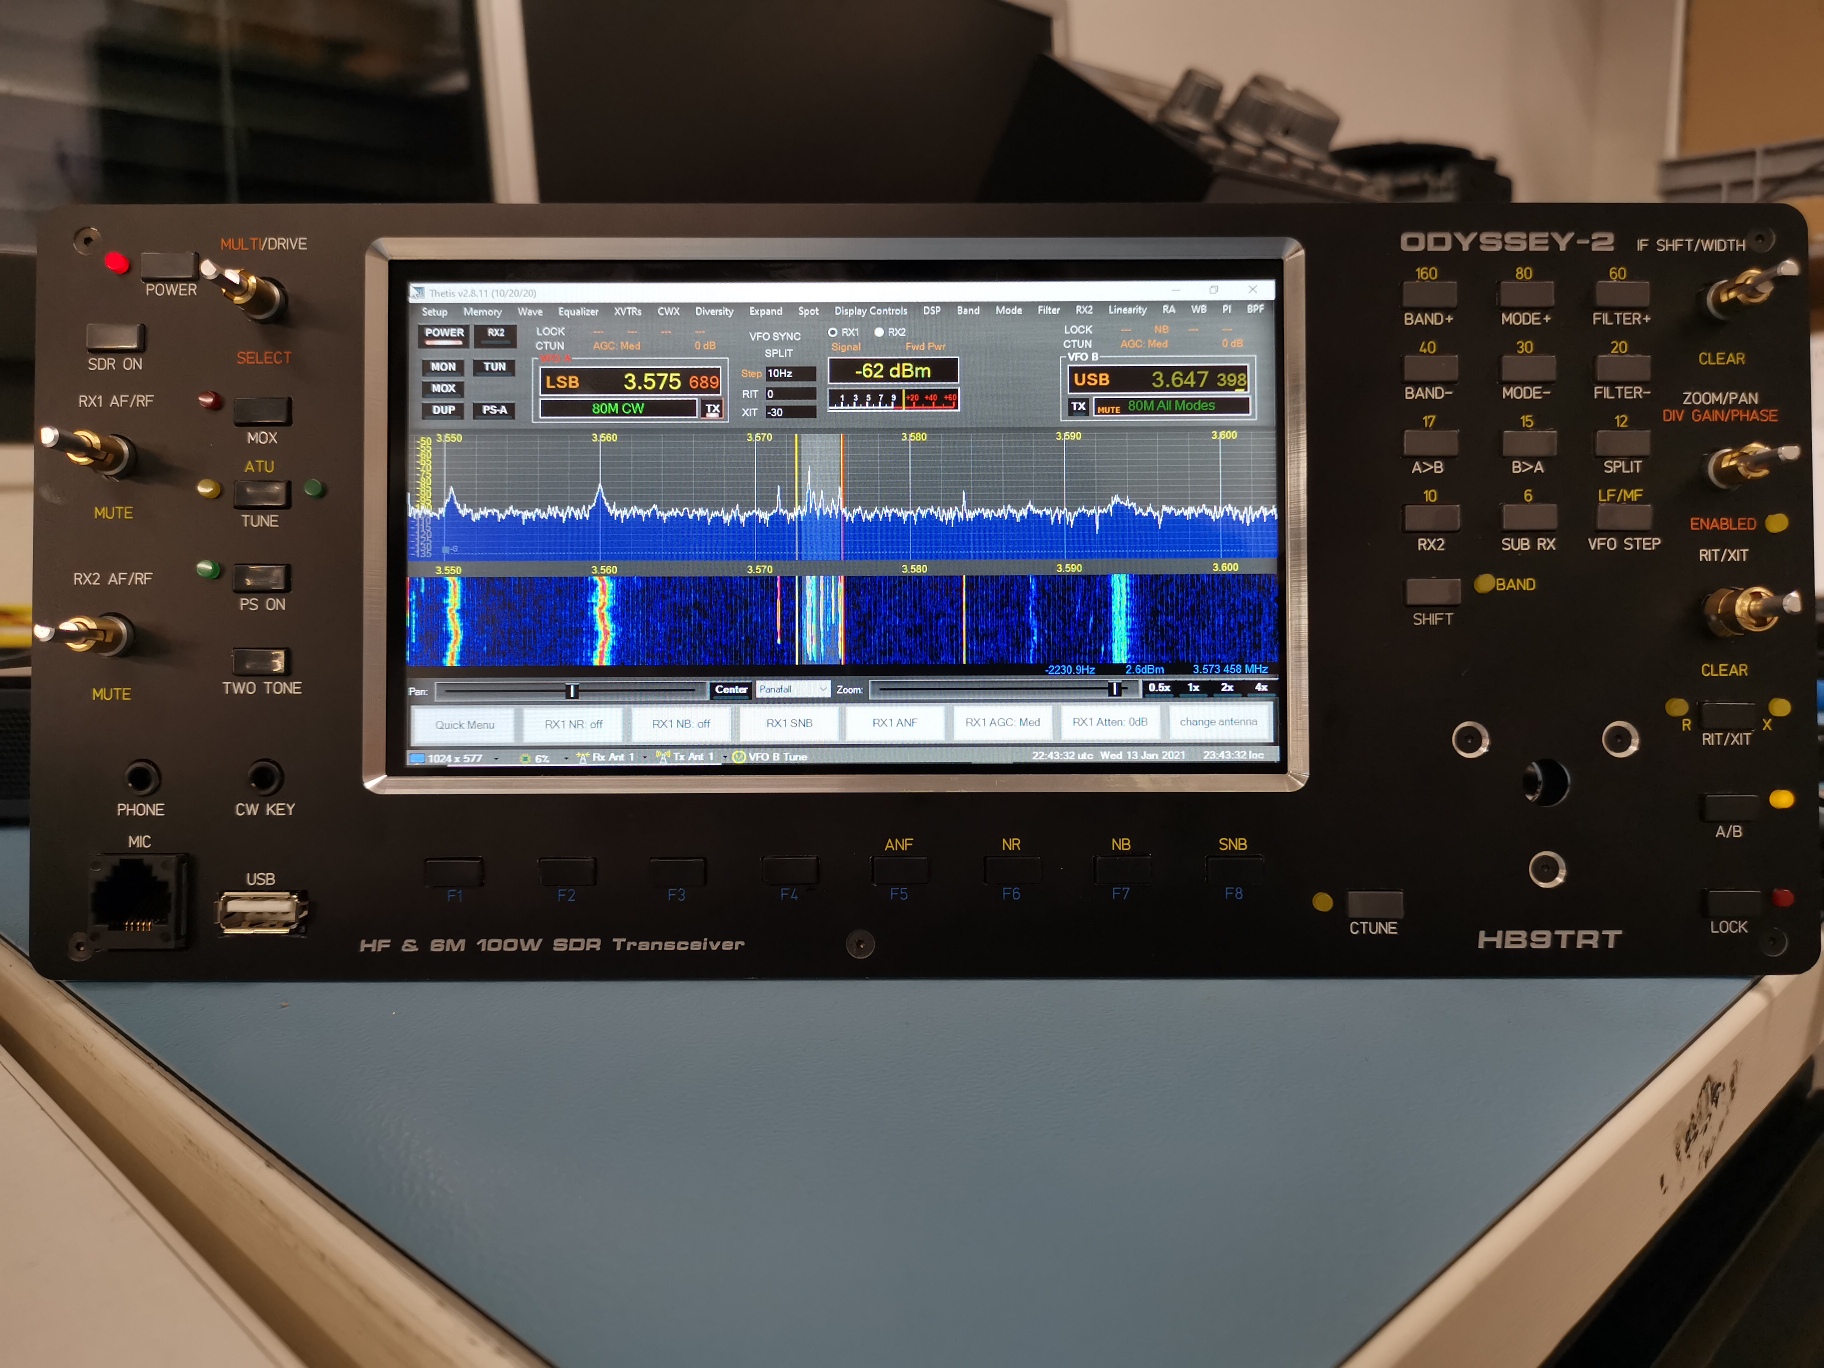Open the CWX menu

point(668,312)
